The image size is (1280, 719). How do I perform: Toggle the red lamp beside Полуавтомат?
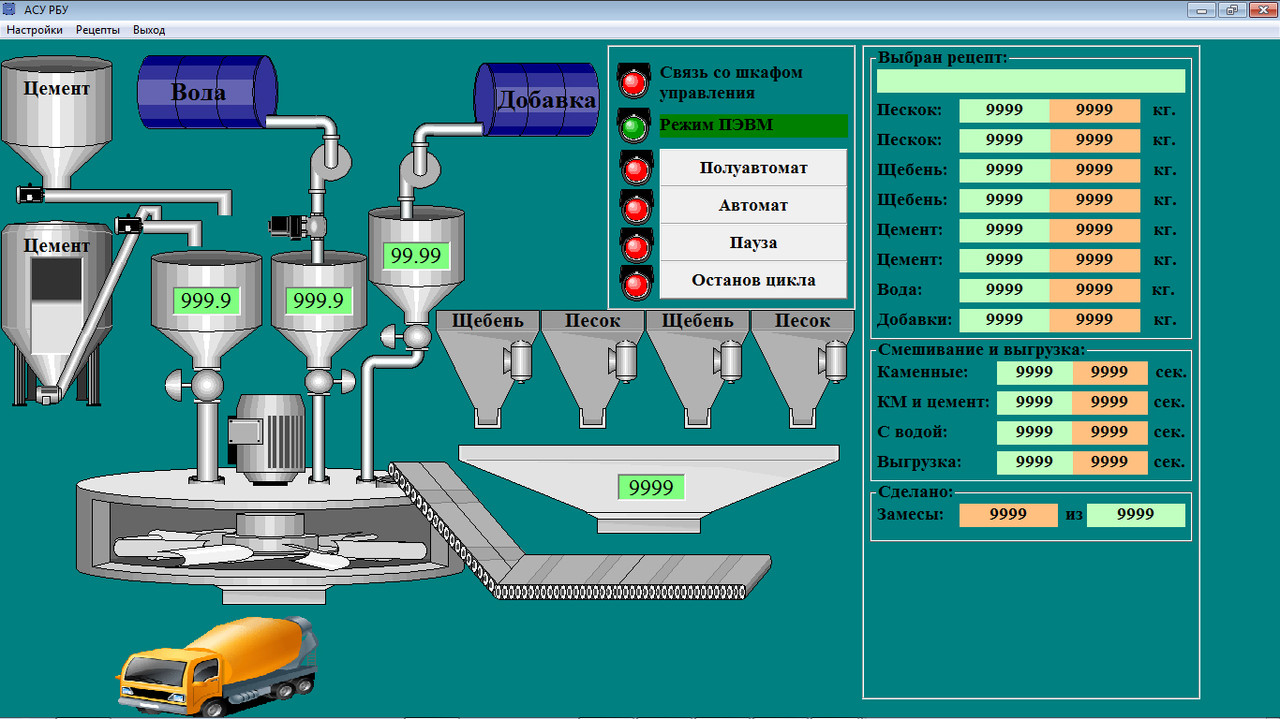(636, 168)
